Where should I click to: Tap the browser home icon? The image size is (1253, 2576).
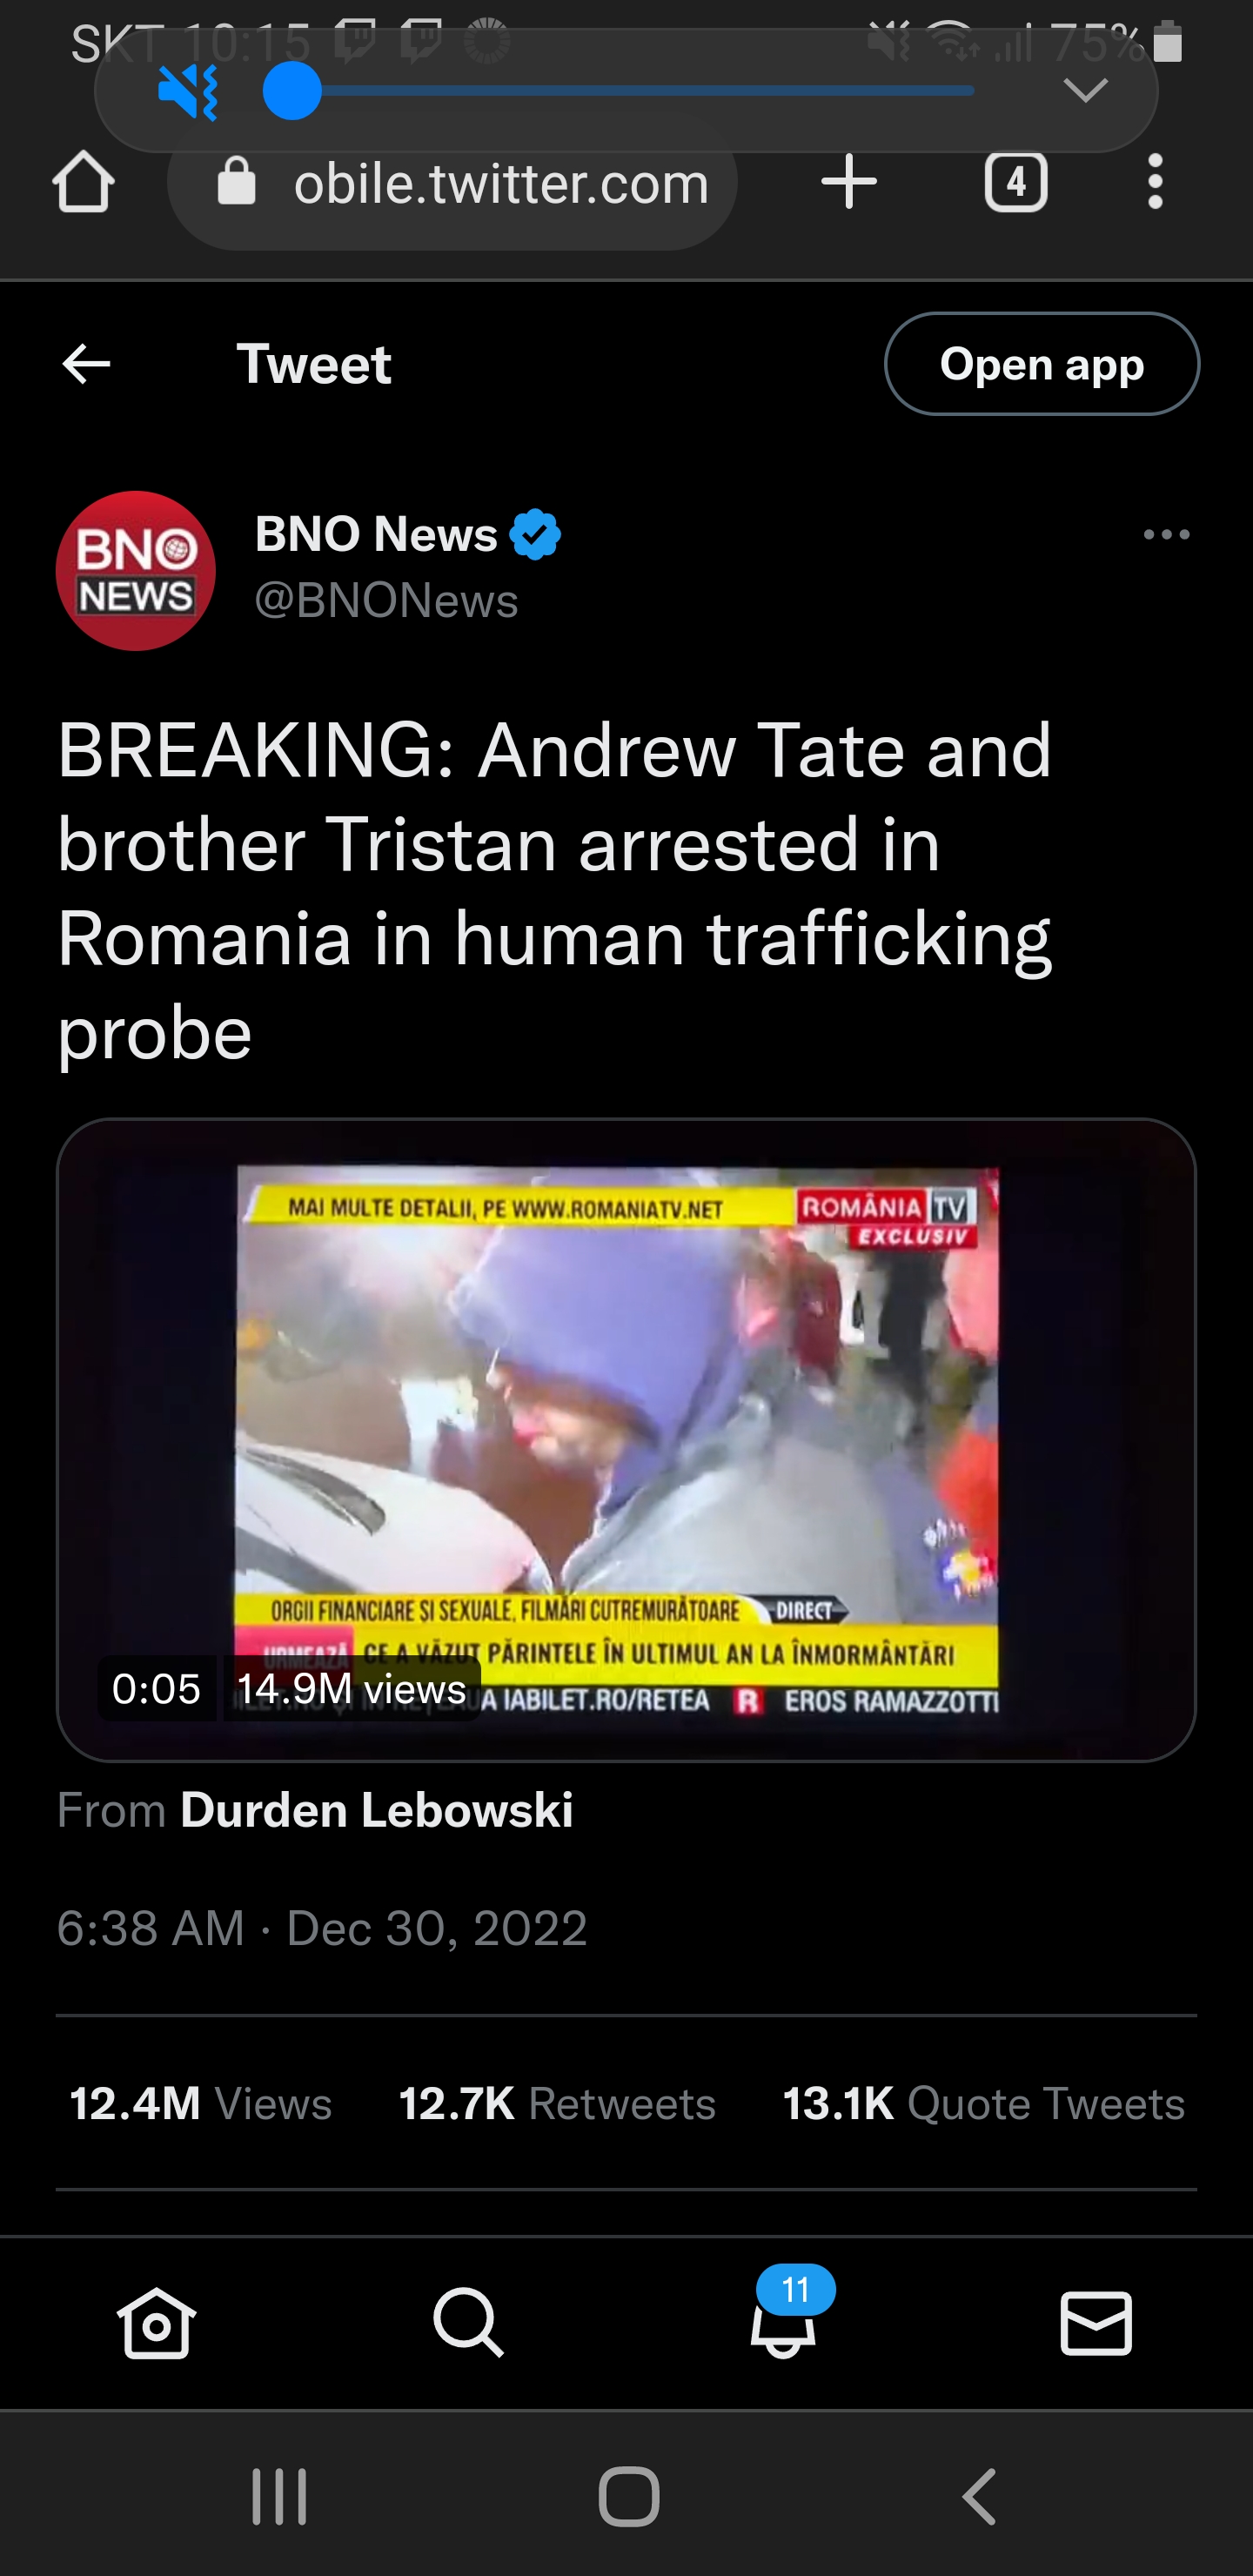83,183
